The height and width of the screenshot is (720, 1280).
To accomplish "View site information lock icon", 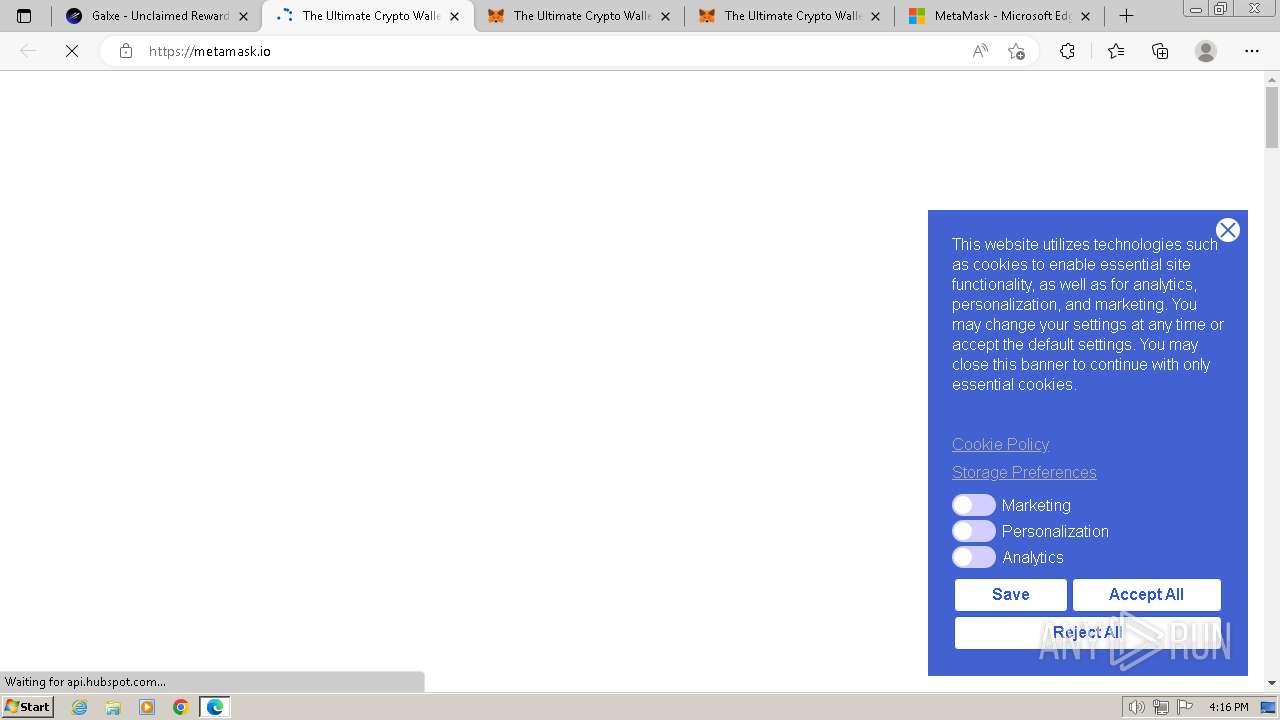I will [x=125, y=51].
